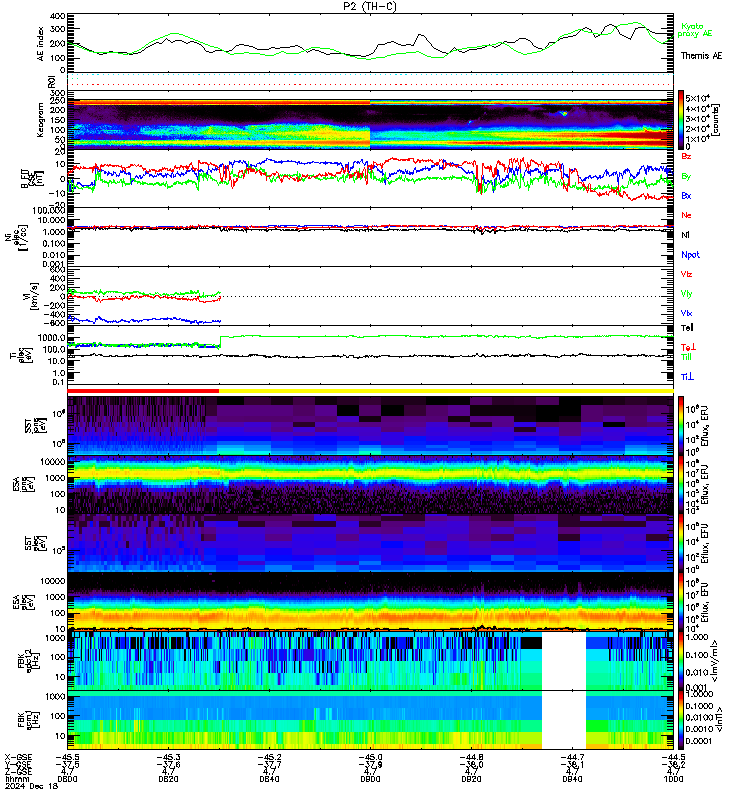
Task: Click the 0940 time tick label
Action: tap(572, 779)
